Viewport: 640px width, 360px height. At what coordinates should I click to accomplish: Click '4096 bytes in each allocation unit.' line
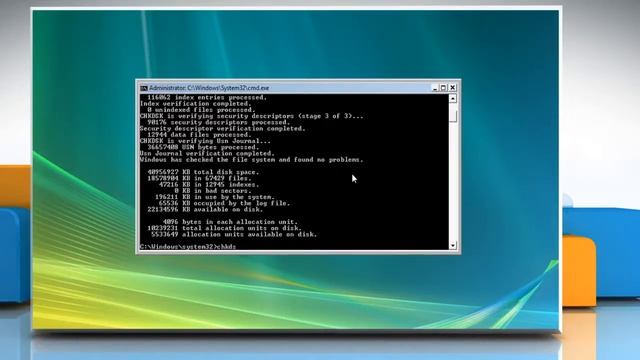(230, 222)
